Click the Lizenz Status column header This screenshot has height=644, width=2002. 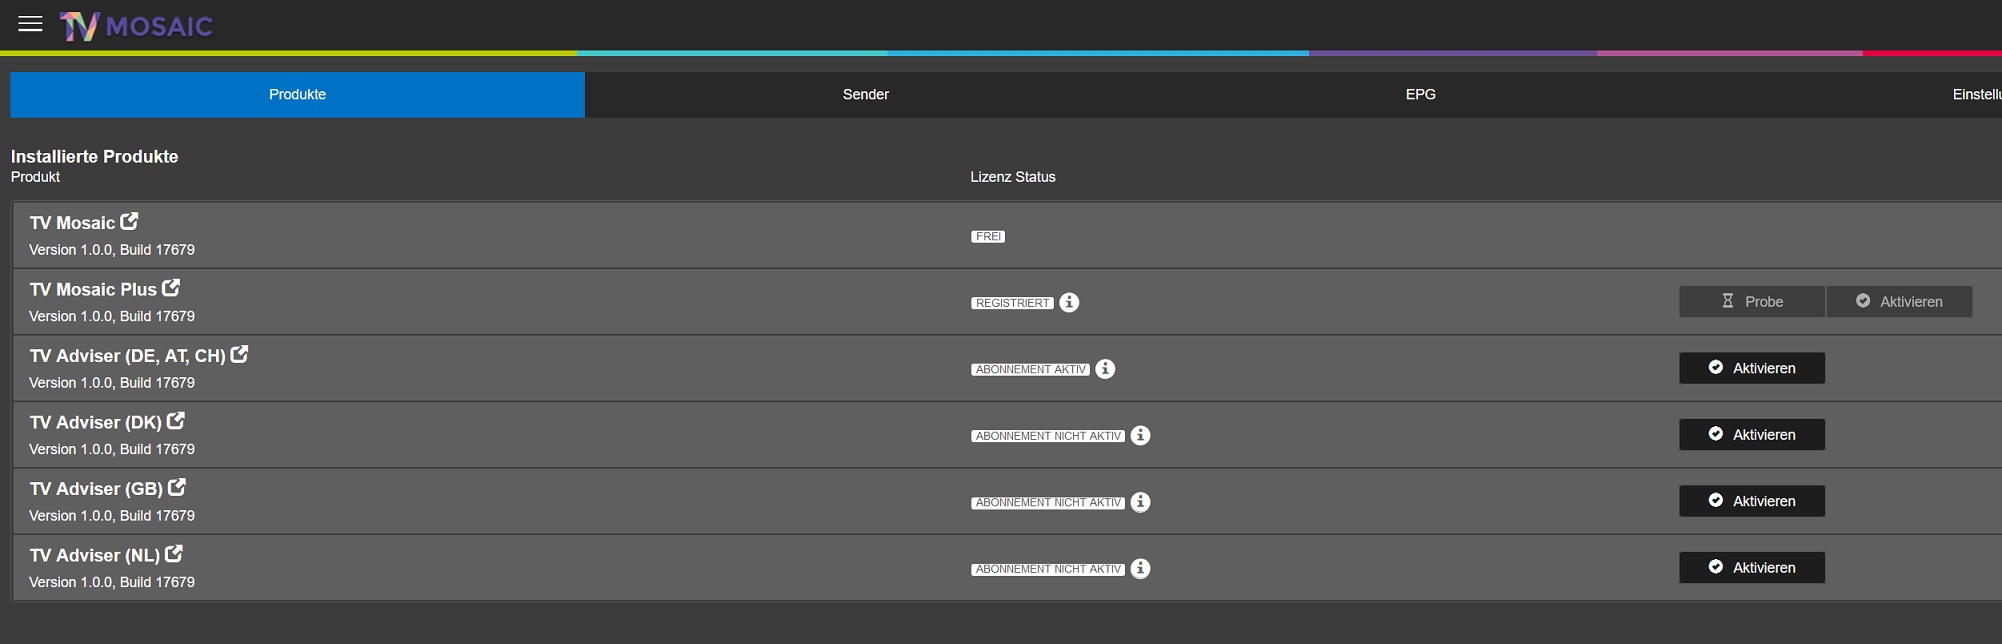(1012, 177)
